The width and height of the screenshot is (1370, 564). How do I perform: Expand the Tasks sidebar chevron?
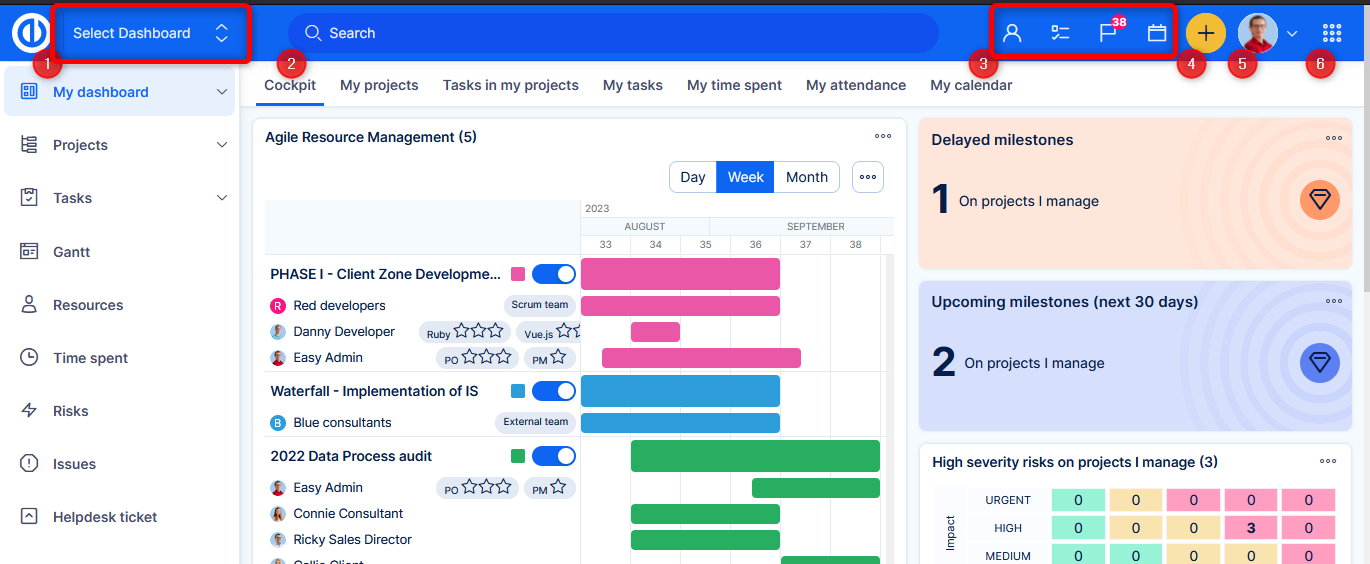pyautogui.click(x=222, y=198)
